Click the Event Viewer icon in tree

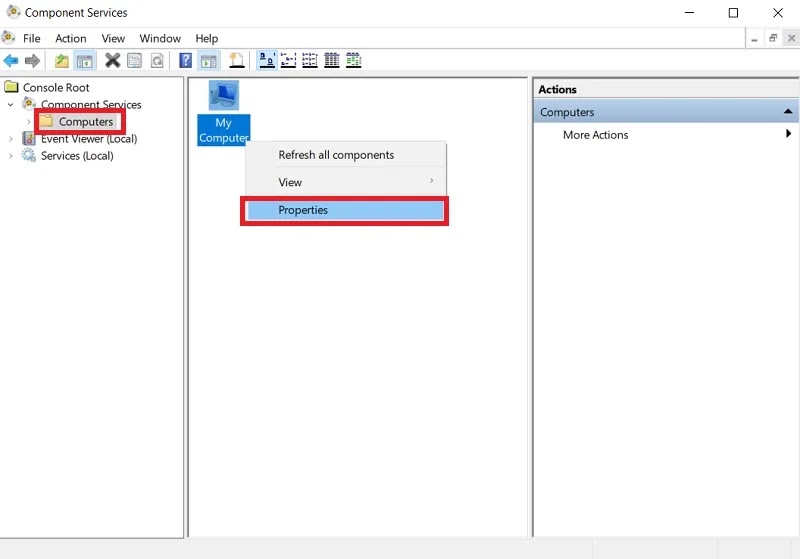click(29, 138)
